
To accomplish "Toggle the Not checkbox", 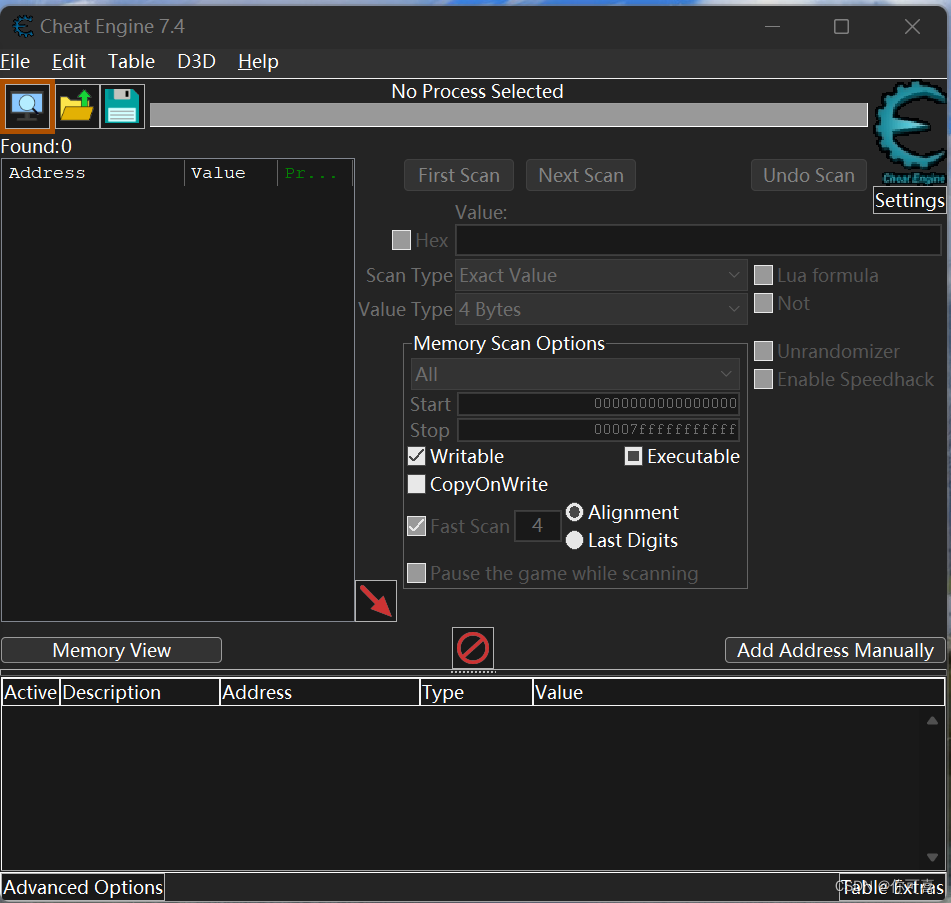I will (x=763, y=303).
